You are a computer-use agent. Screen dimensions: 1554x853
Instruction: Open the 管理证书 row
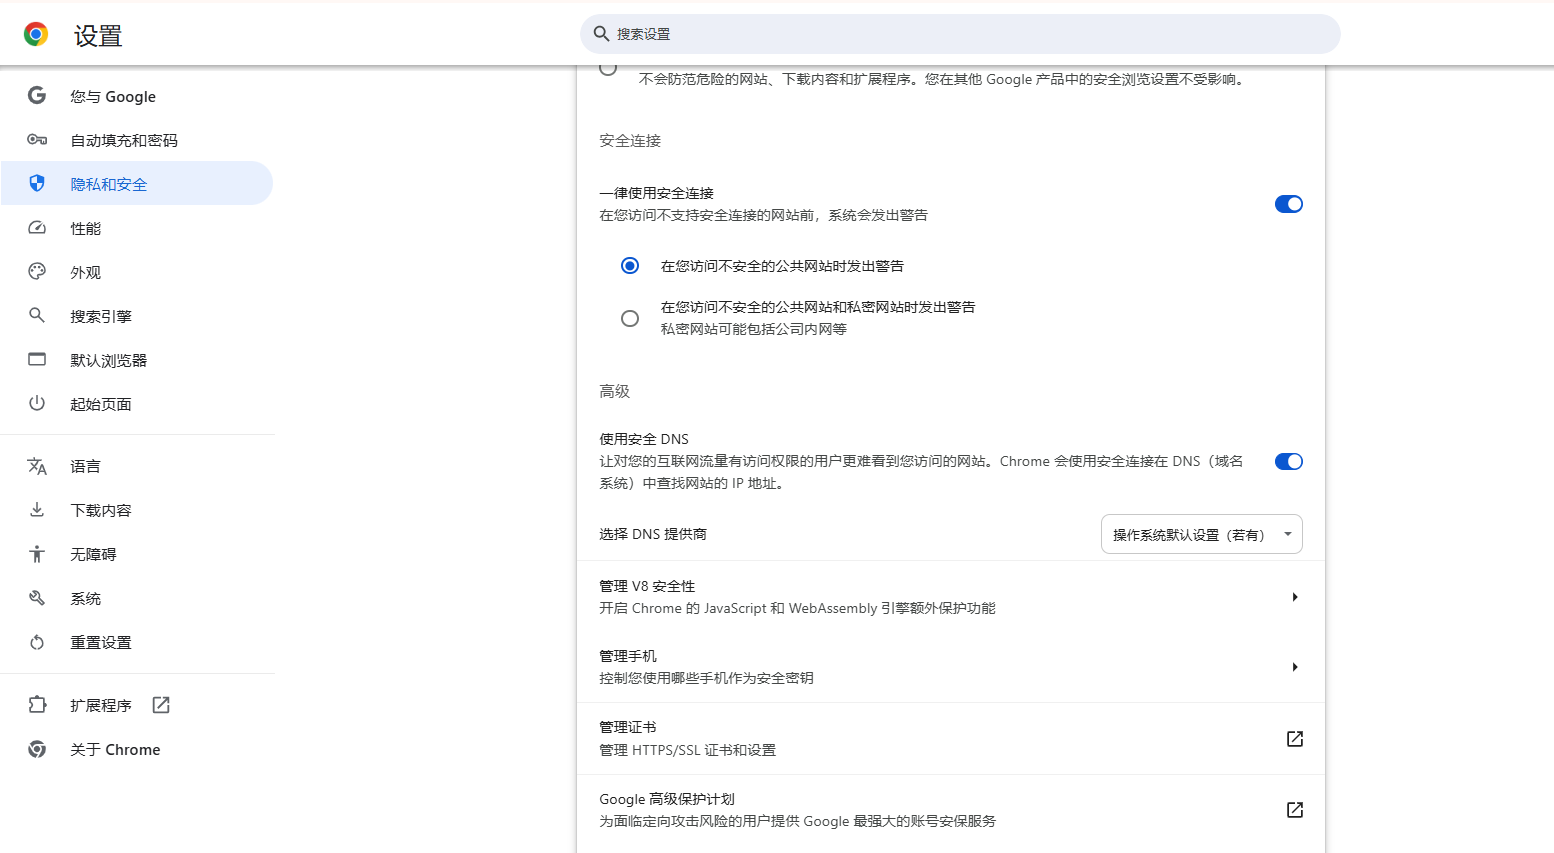point(951,739)
